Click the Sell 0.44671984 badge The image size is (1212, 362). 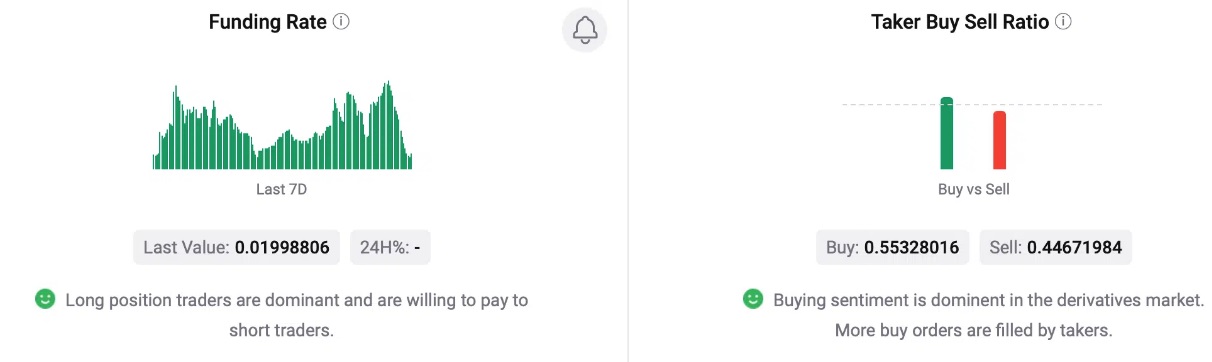click(x=1055, y=247)
